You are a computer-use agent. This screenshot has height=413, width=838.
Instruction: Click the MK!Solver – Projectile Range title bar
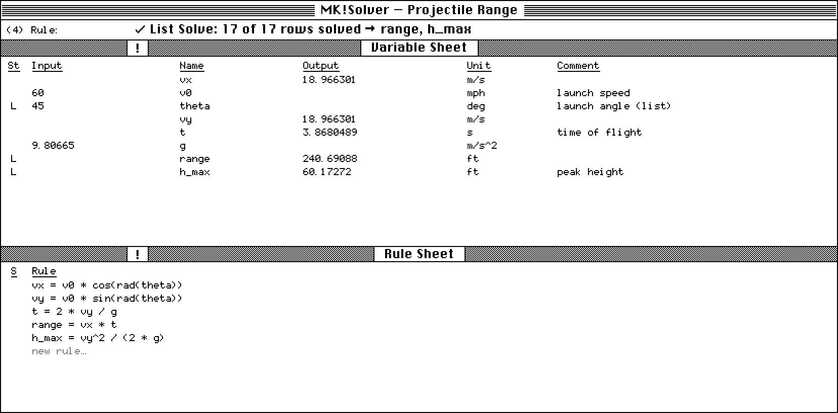click(419, 10)
